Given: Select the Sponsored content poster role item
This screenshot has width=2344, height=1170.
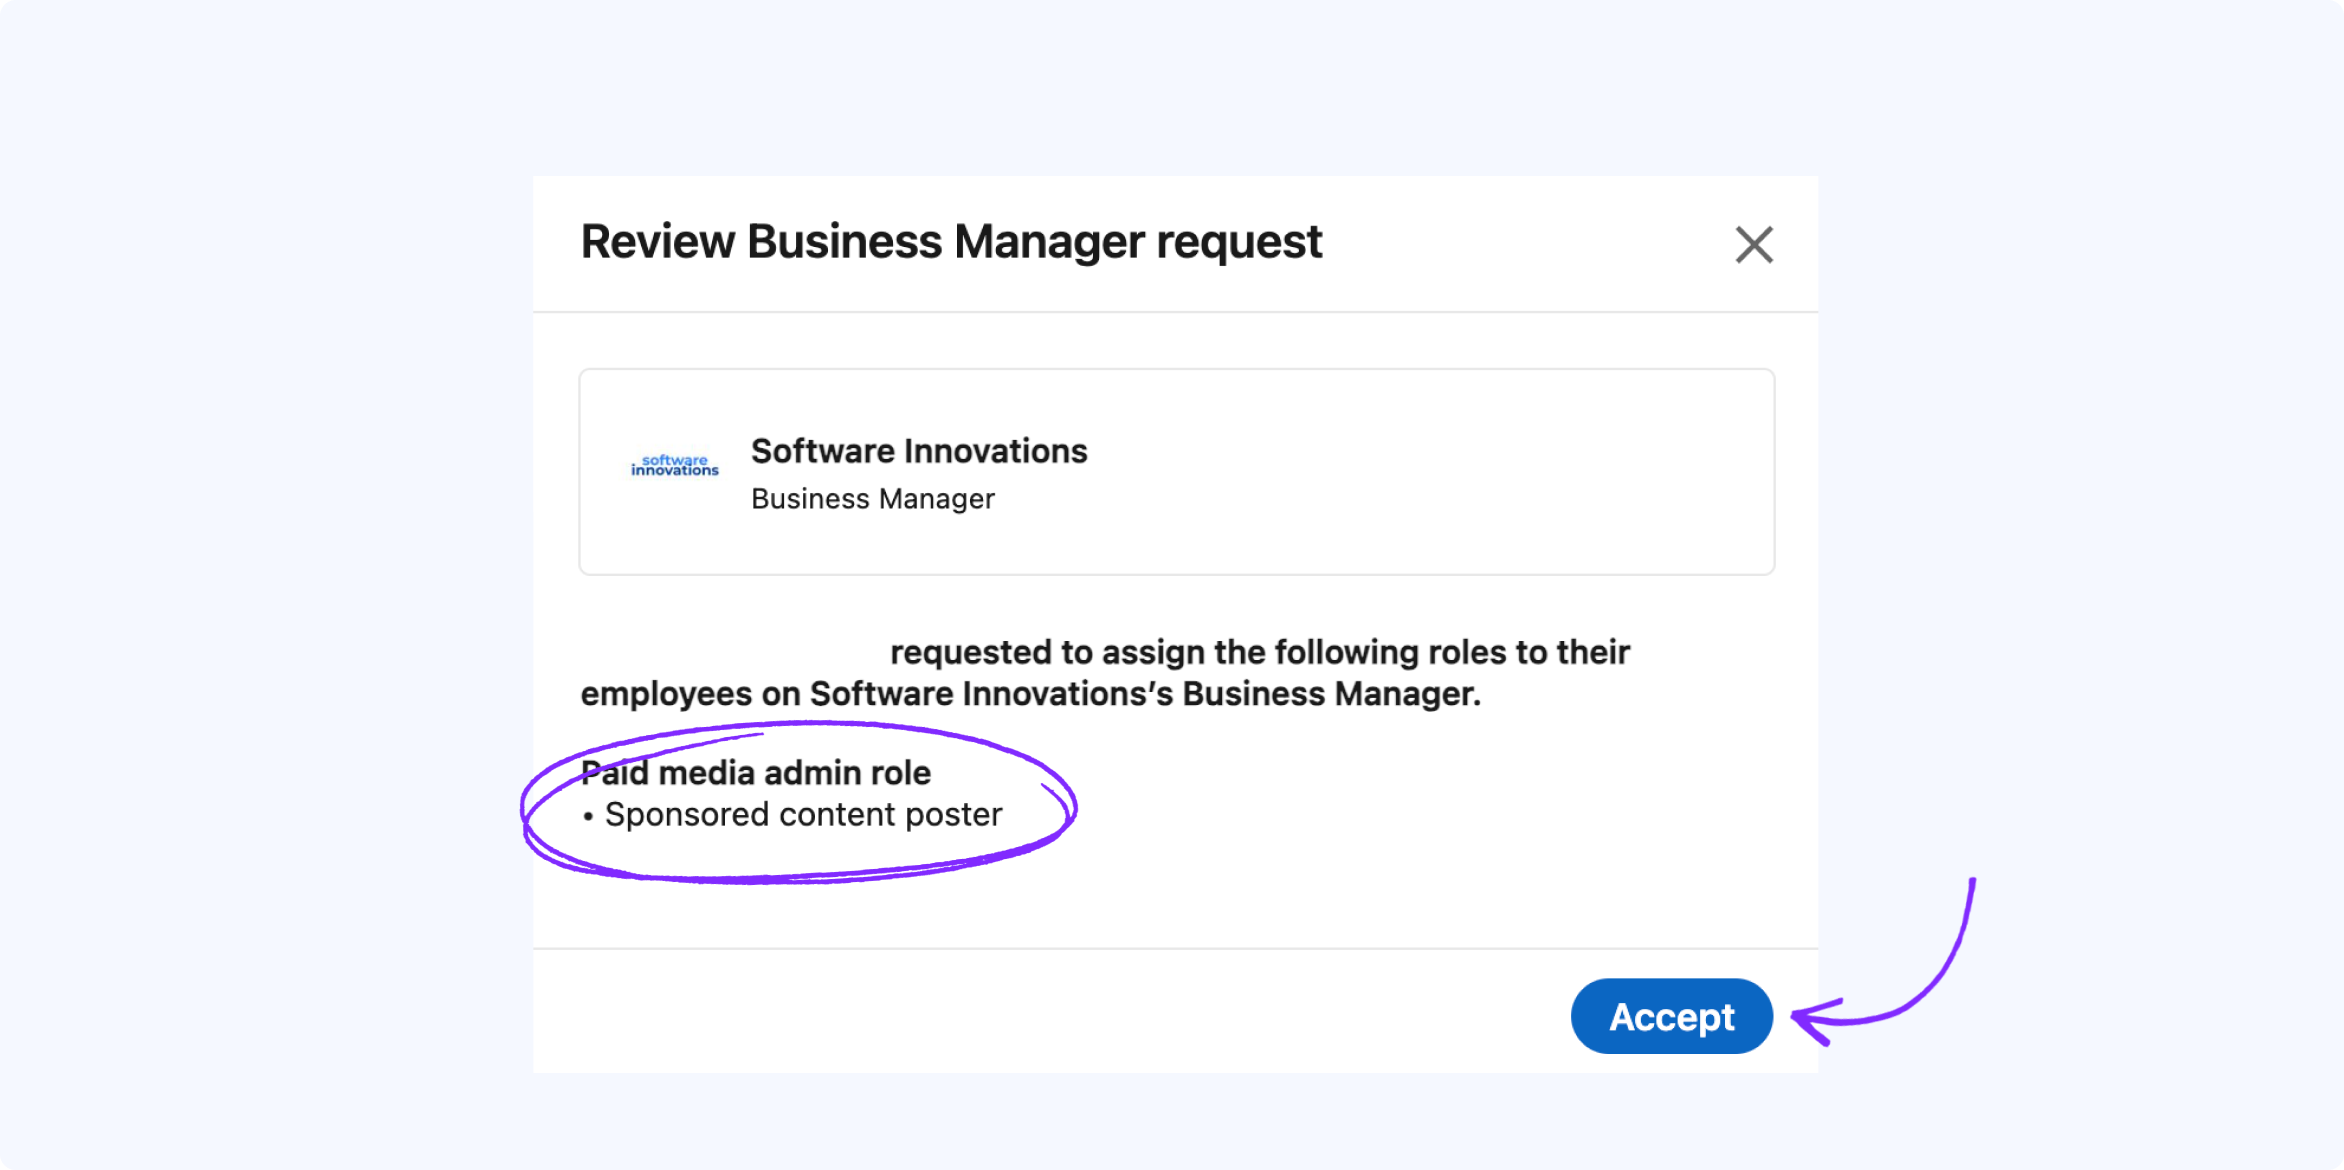Looking at the screenshot, I should 803,815.
